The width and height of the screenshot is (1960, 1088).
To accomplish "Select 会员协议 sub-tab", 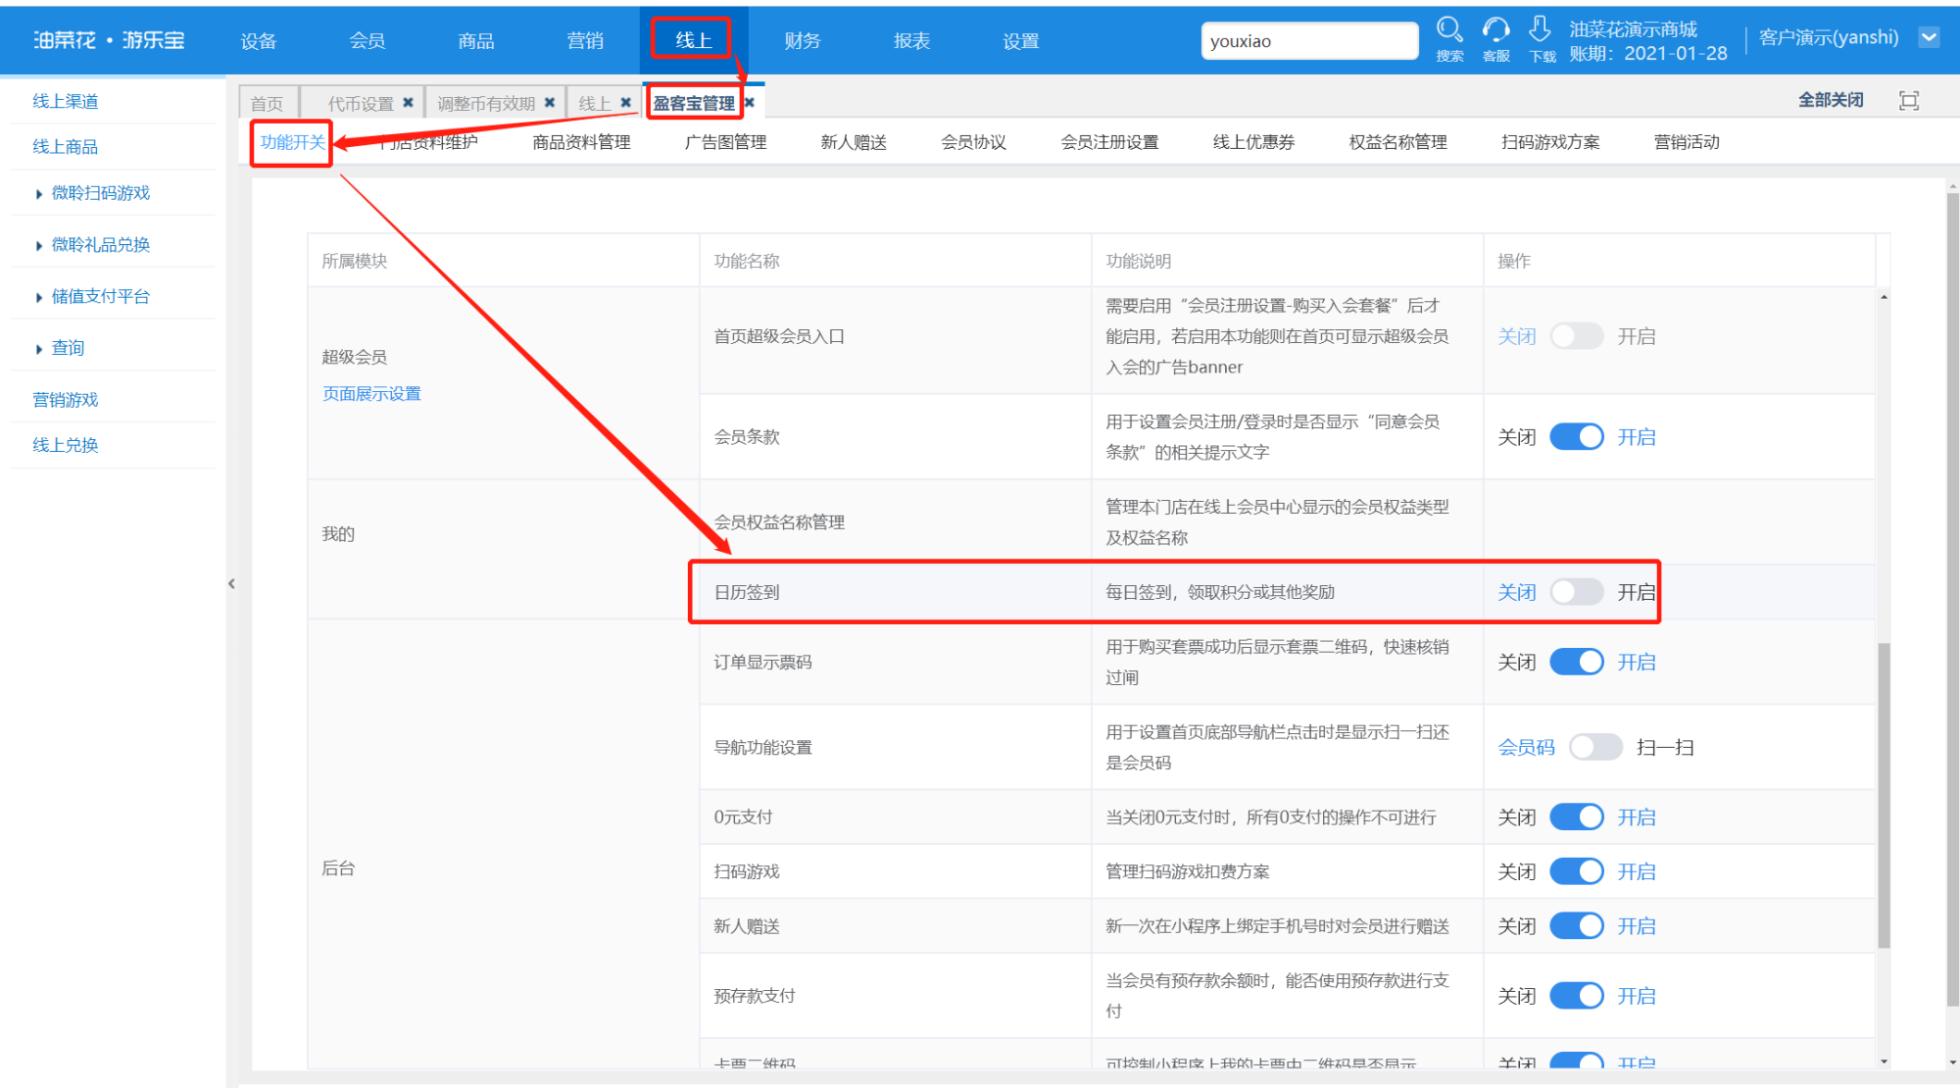I will coord(973,142).
